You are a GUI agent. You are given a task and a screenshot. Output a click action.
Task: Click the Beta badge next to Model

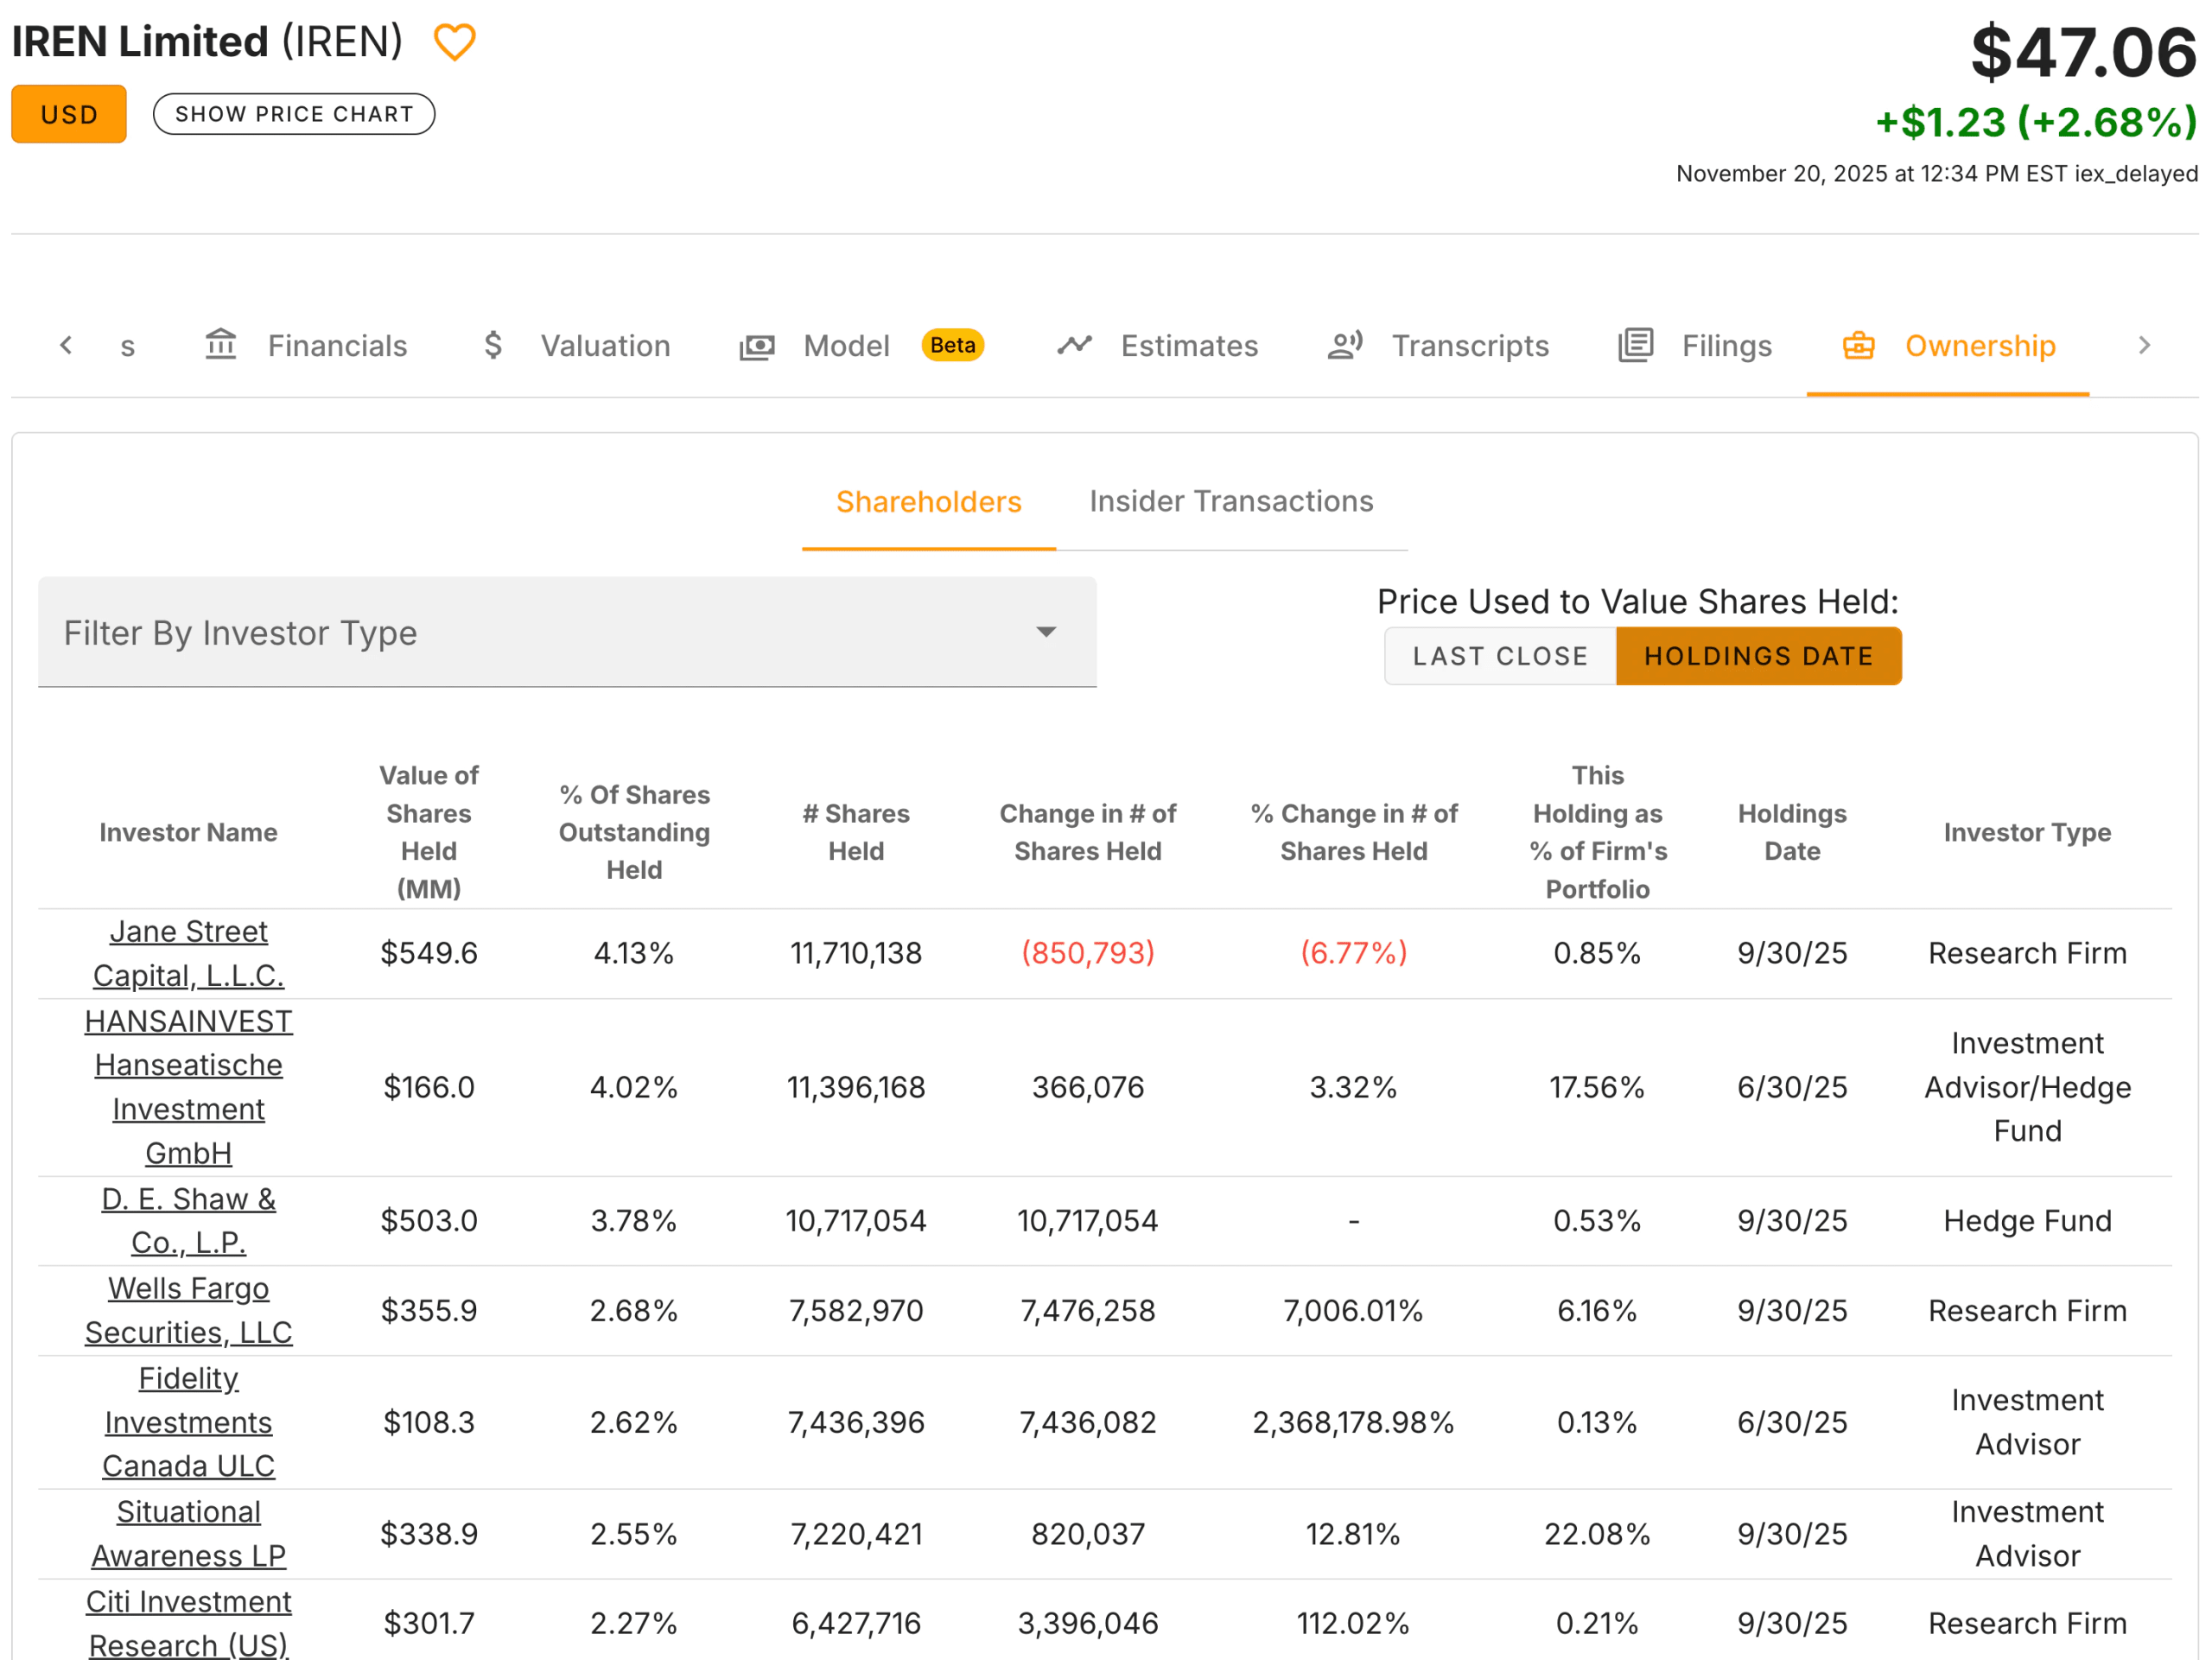pos(952,345)
